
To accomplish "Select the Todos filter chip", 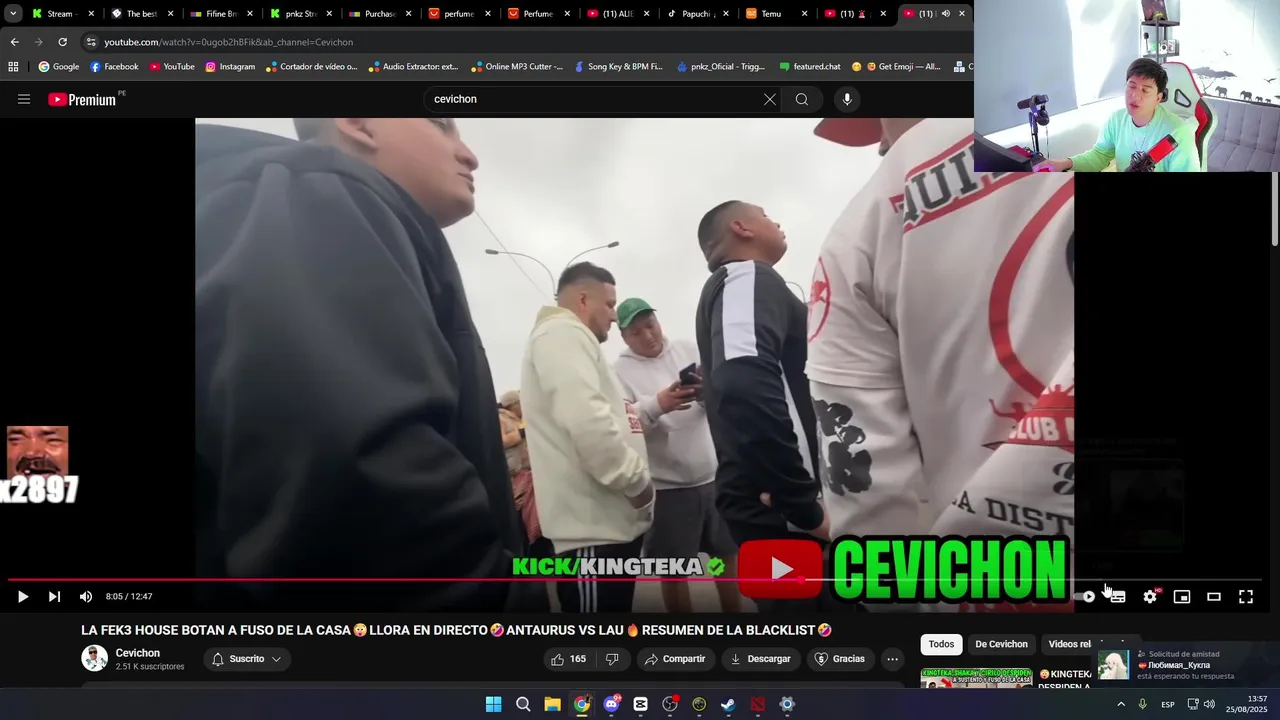I will [x=941, y=644].
